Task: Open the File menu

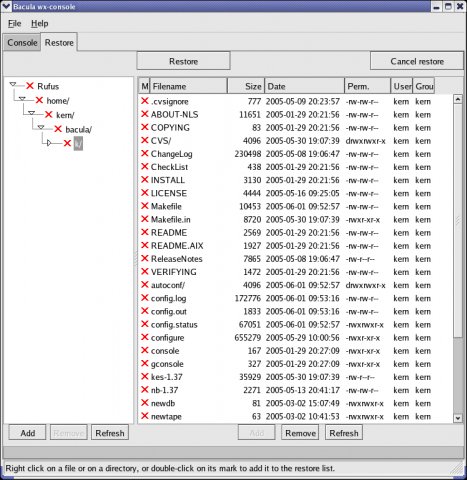Action: pyautogui.click(x=14, y=23)
